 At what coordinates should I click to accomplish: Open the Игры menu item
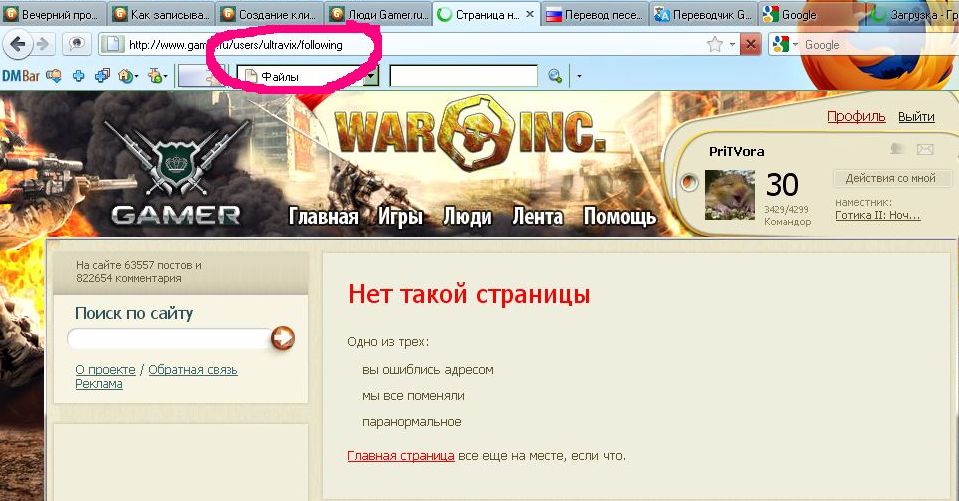pyautogui.click(x=401, y=217)
